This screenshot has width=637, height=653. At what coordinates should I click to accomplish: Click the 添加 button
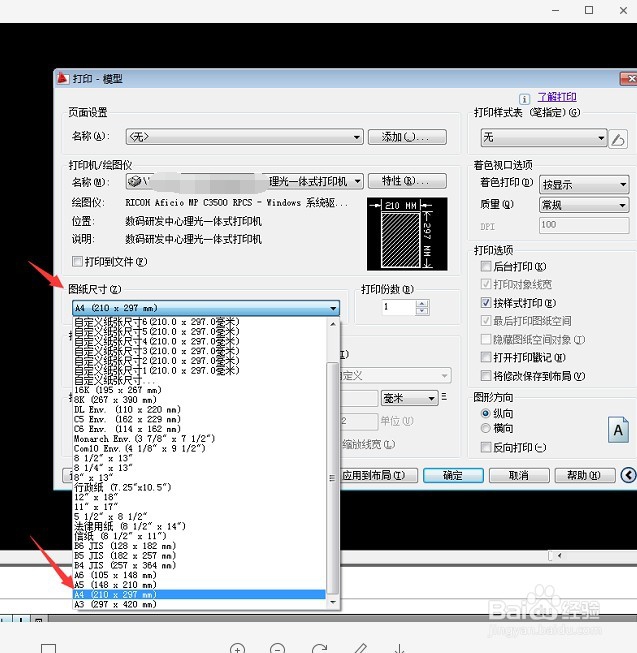(x=407, y=137)
